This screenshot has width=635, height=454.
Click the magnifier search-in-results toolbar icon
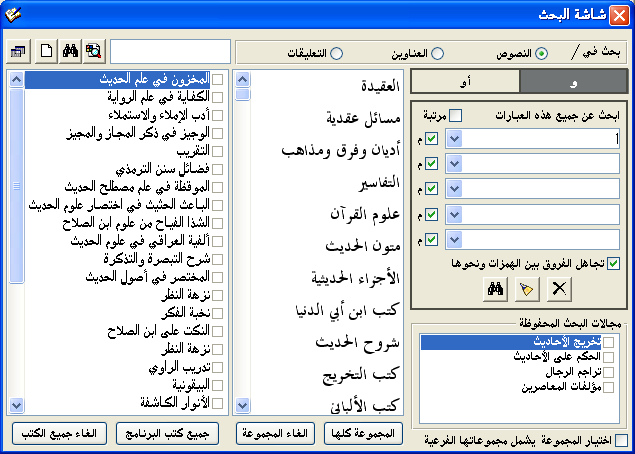[x=94, y=51]
